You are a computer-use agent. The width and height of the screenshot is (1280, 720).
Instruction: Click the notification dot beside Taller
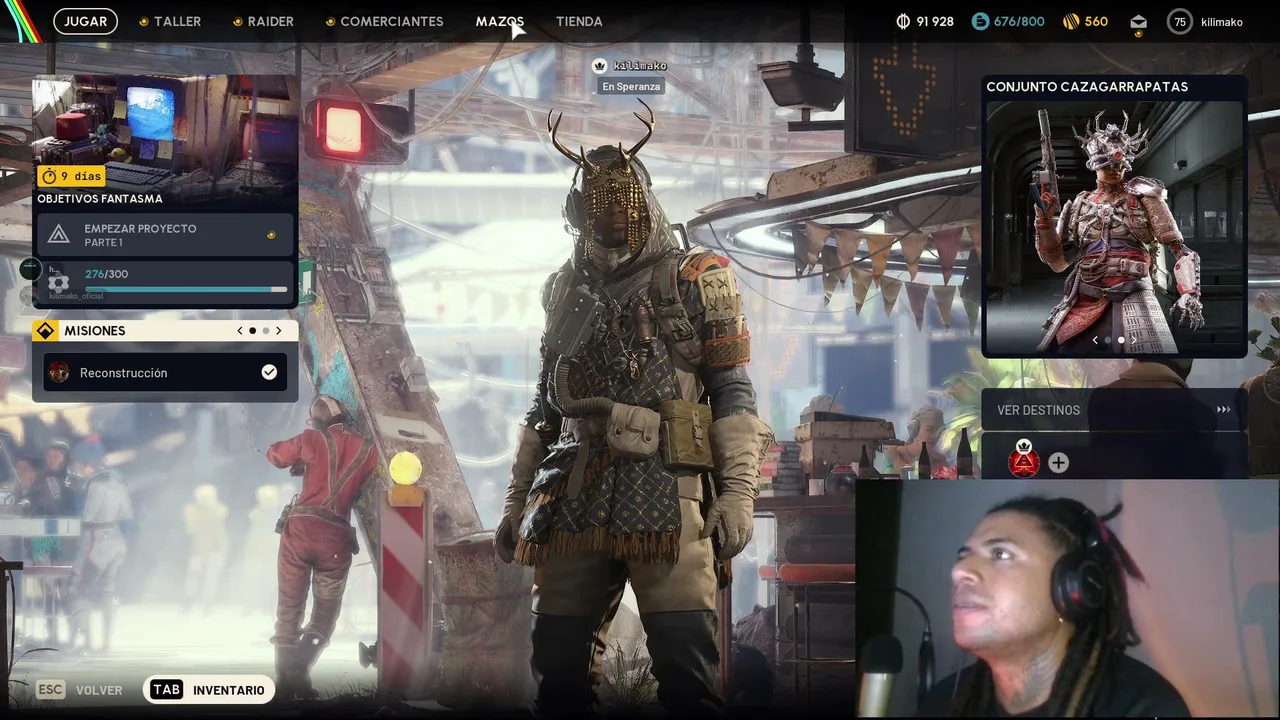pyautogui.click(x=144, y=21)
